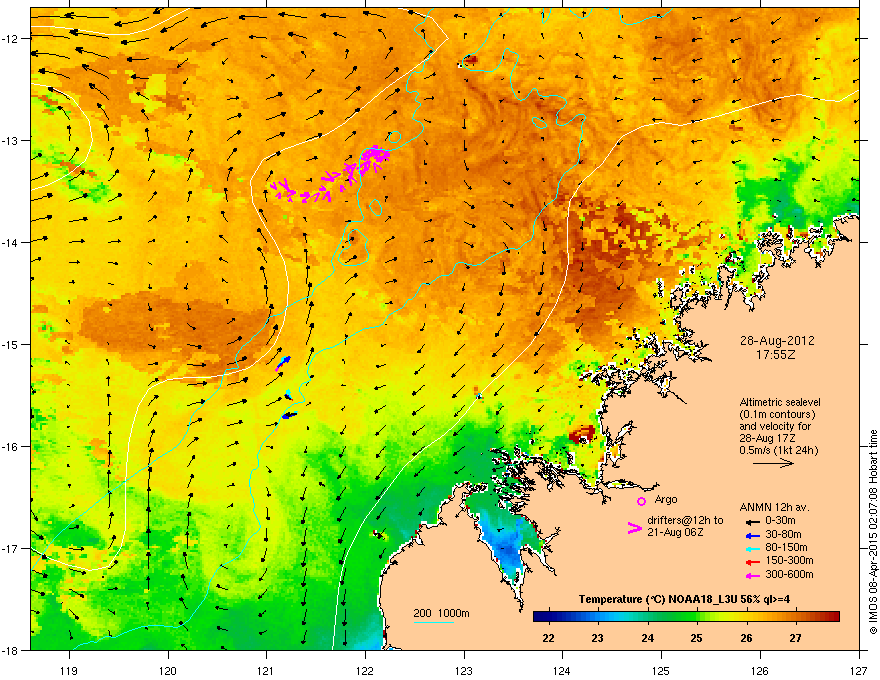The image size is (880, 680).
Task: Click the latitude axis label -15
Action: pyautogui.click(x=10, y=344)
